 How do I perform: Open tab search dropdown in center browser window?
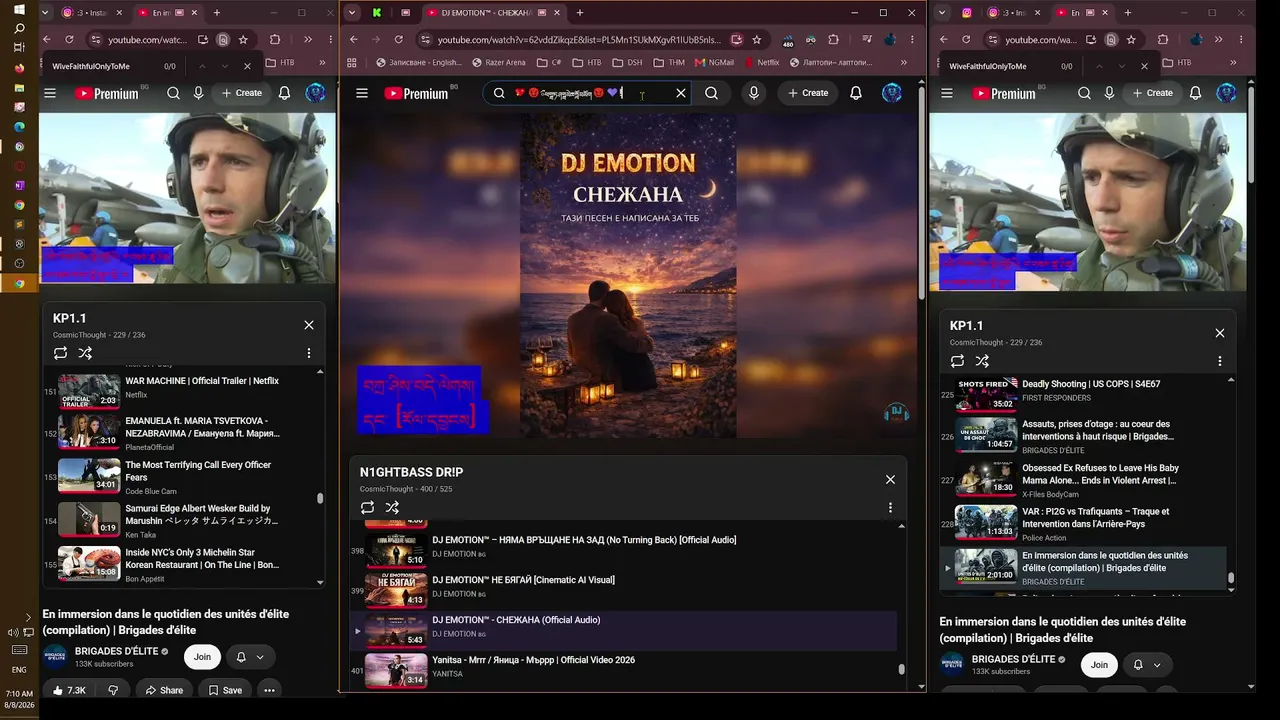click(352, 13)
